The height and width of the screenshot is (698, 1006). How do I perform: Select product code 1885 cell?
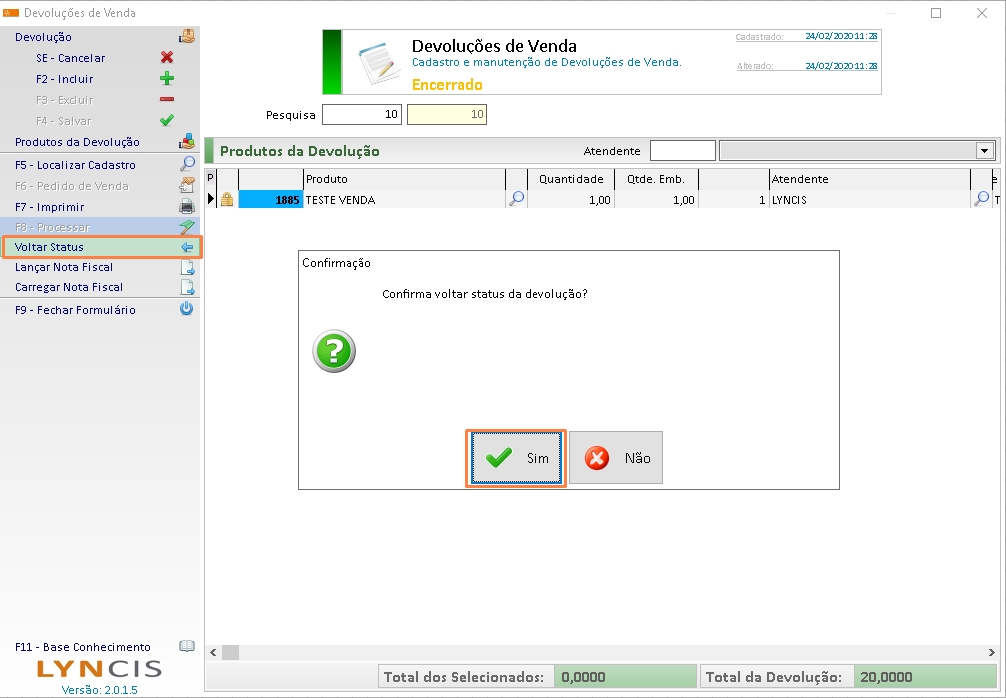(270, 200)
